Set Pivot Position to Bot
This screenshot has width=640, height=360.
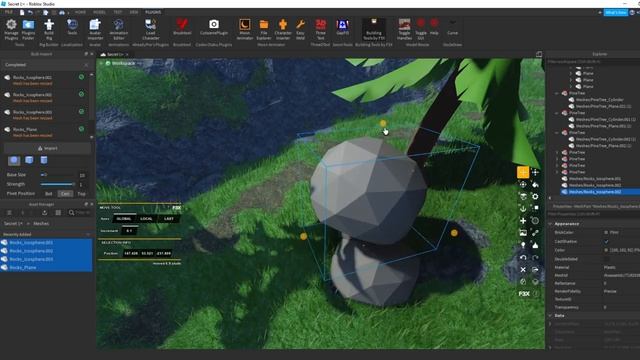tap(49, 194)
